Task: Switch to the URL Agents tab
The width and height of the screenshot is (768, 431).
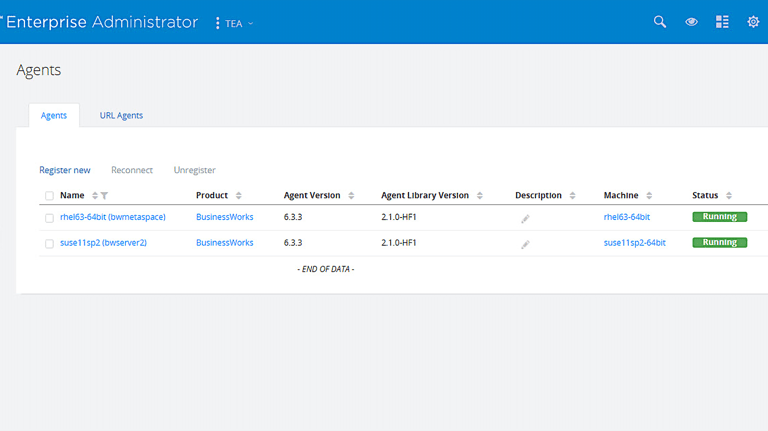Action: pyautogui.click(x=121, y=116)
